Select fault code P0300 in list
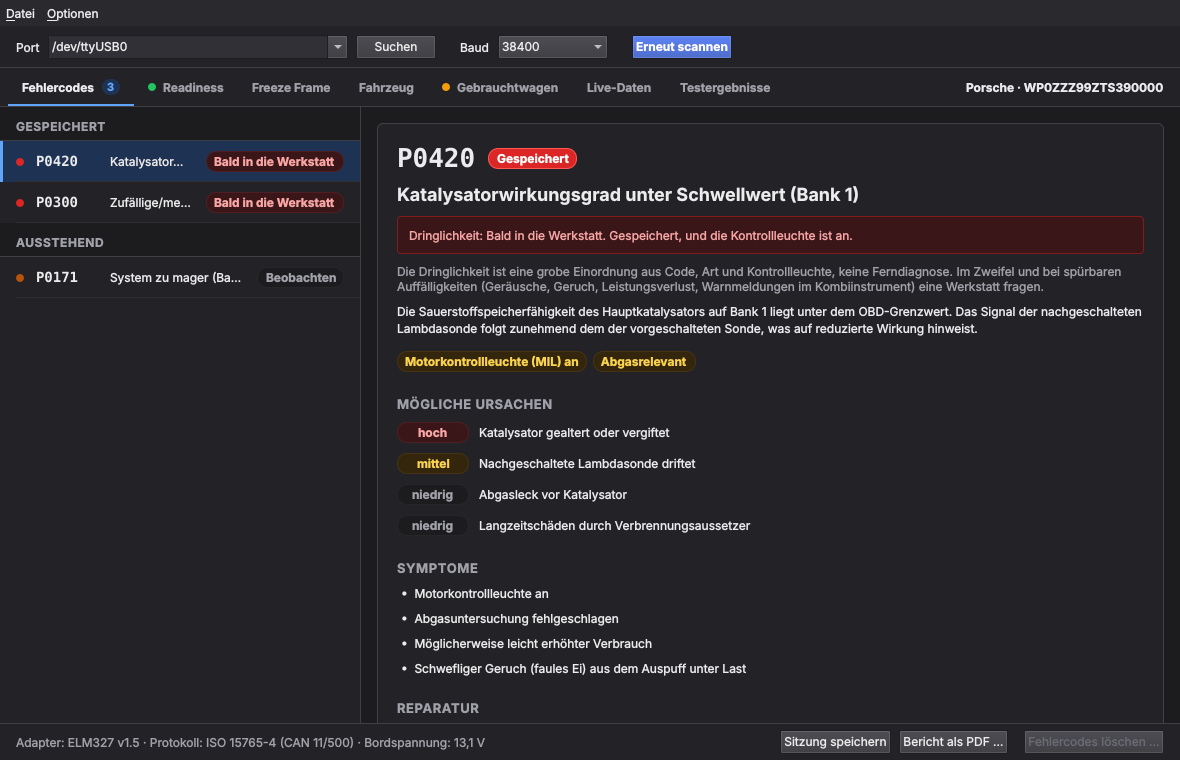The height and width of the screenshot is (760, 1180). (181, 202)
